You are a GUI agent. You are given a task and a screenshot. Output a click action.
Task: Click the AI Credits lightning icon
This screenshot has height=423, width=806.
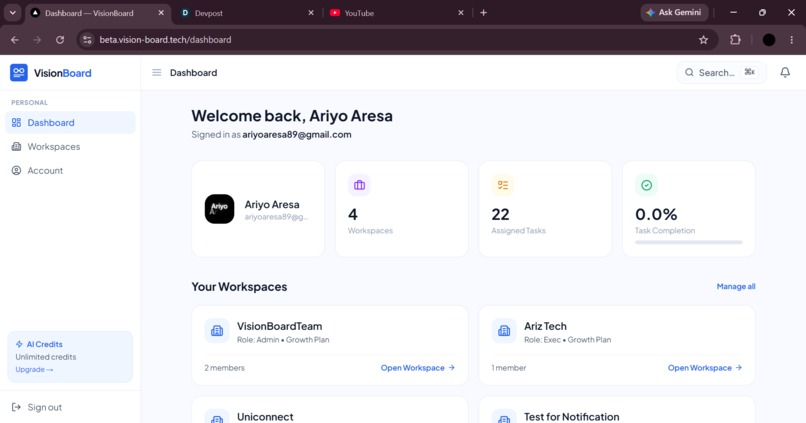point(19,344)
